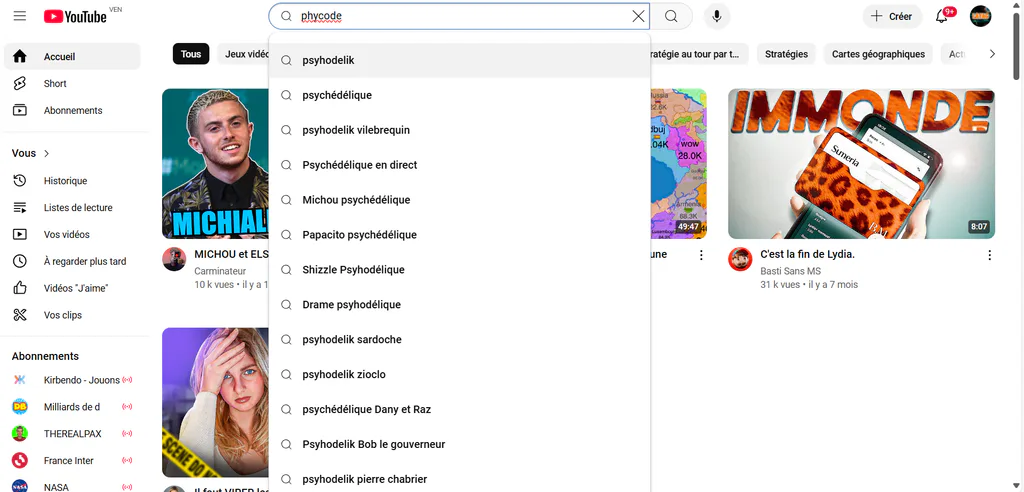Choose the Psyhodelik Bob le gouverneur suggestion

[459, 444]
